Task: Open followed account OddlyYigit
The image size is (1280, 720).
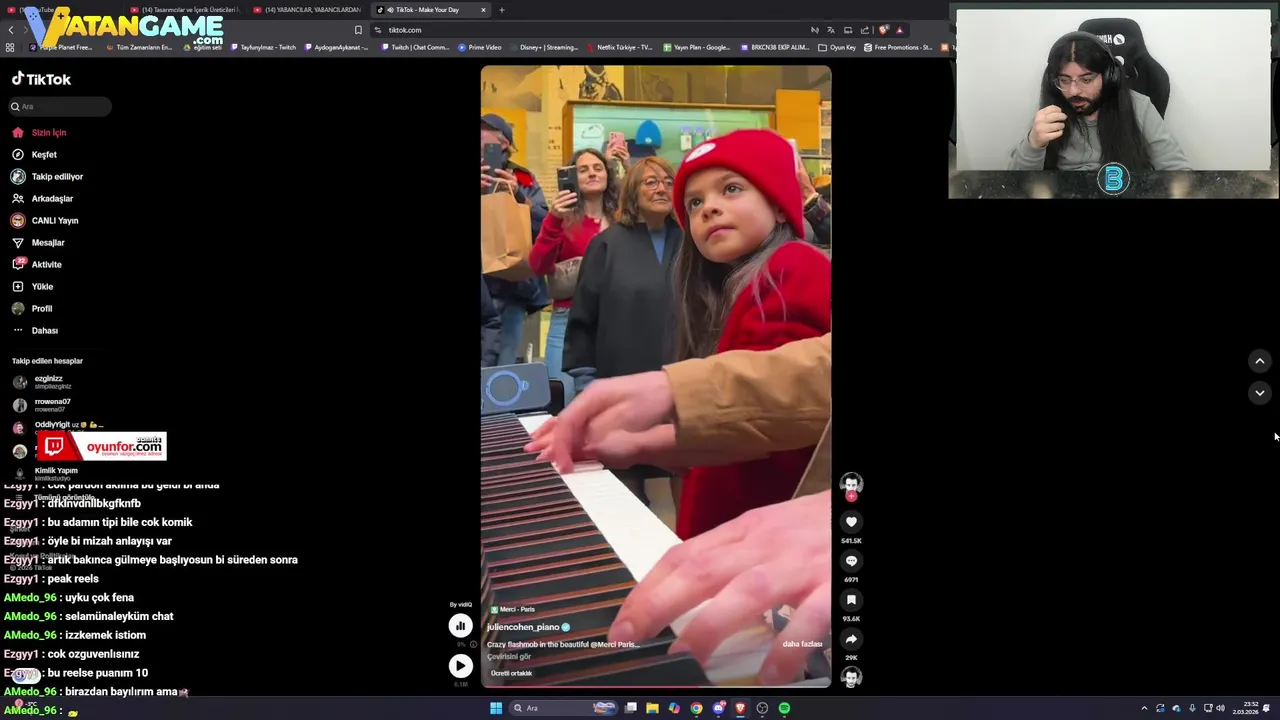Action: (58, 426)
